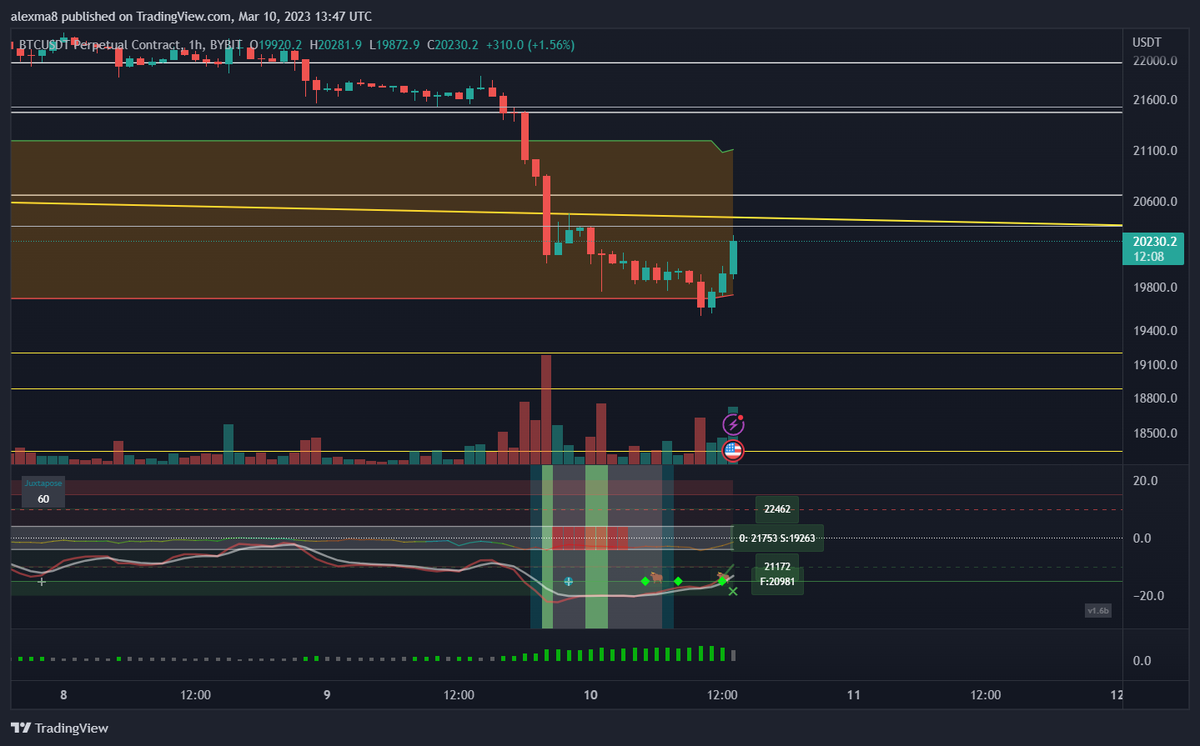Click the TradingView logo
Image resolution: width=1200 pixels, height=746 pixels.
pyautogui.click(x=59, y=728)
